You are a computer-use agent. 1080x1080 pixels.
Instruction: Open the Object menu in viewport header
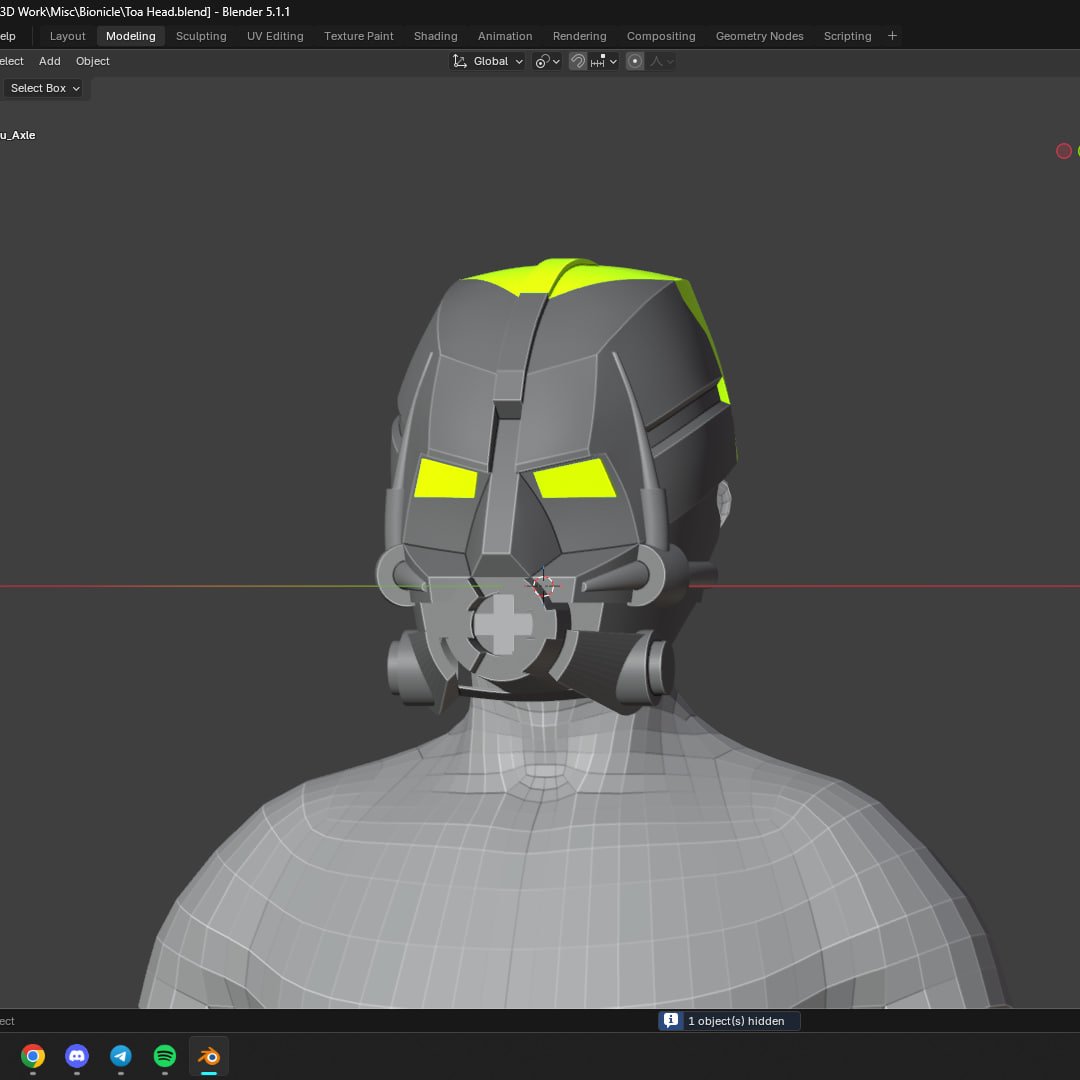(92, 61)
